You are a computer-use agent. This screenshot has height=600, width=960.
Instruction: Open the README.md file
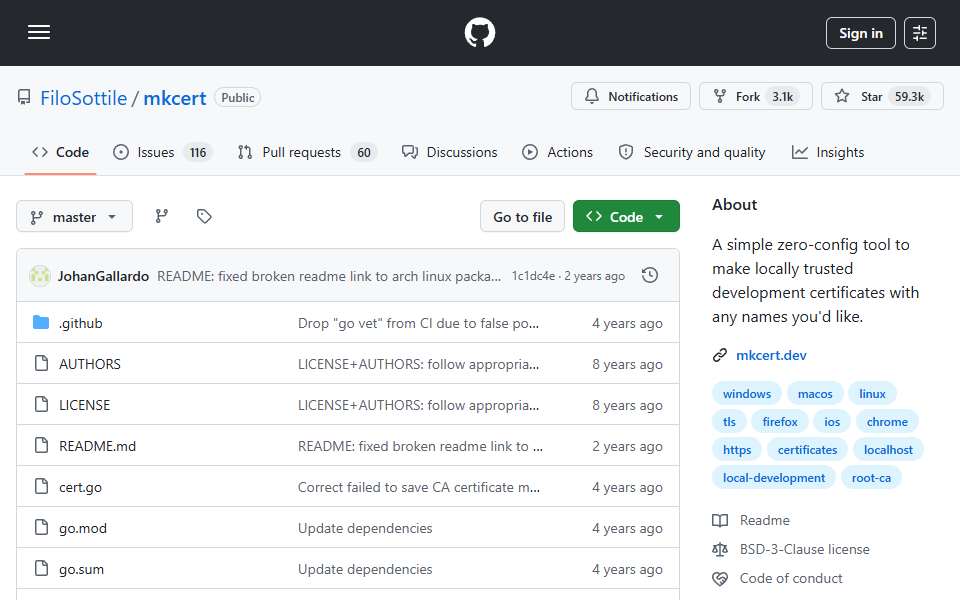(97, 446)
